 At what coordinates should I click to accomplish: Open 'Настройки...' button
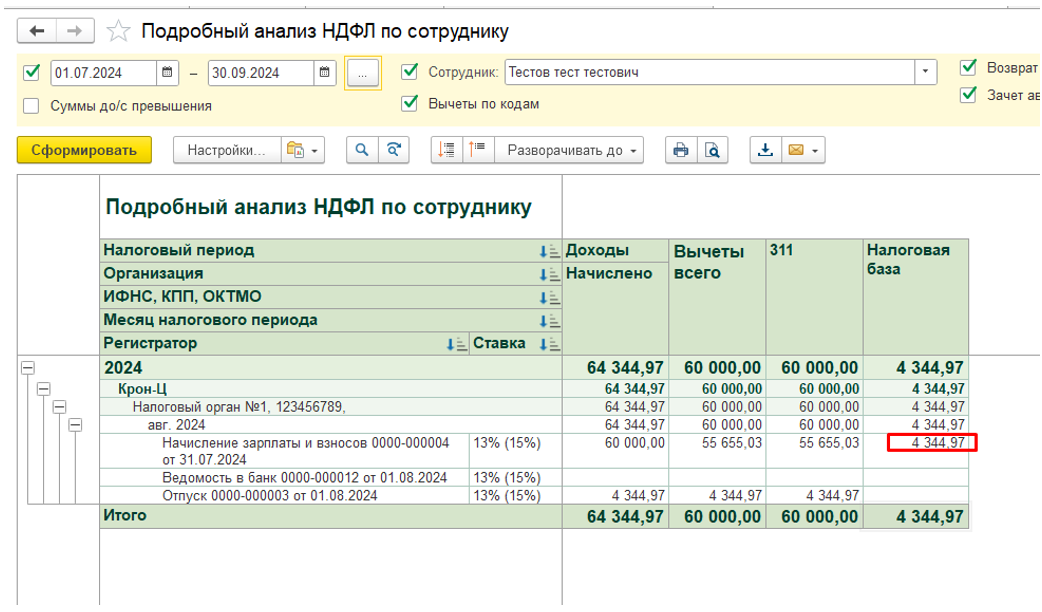tap(226, 150)
